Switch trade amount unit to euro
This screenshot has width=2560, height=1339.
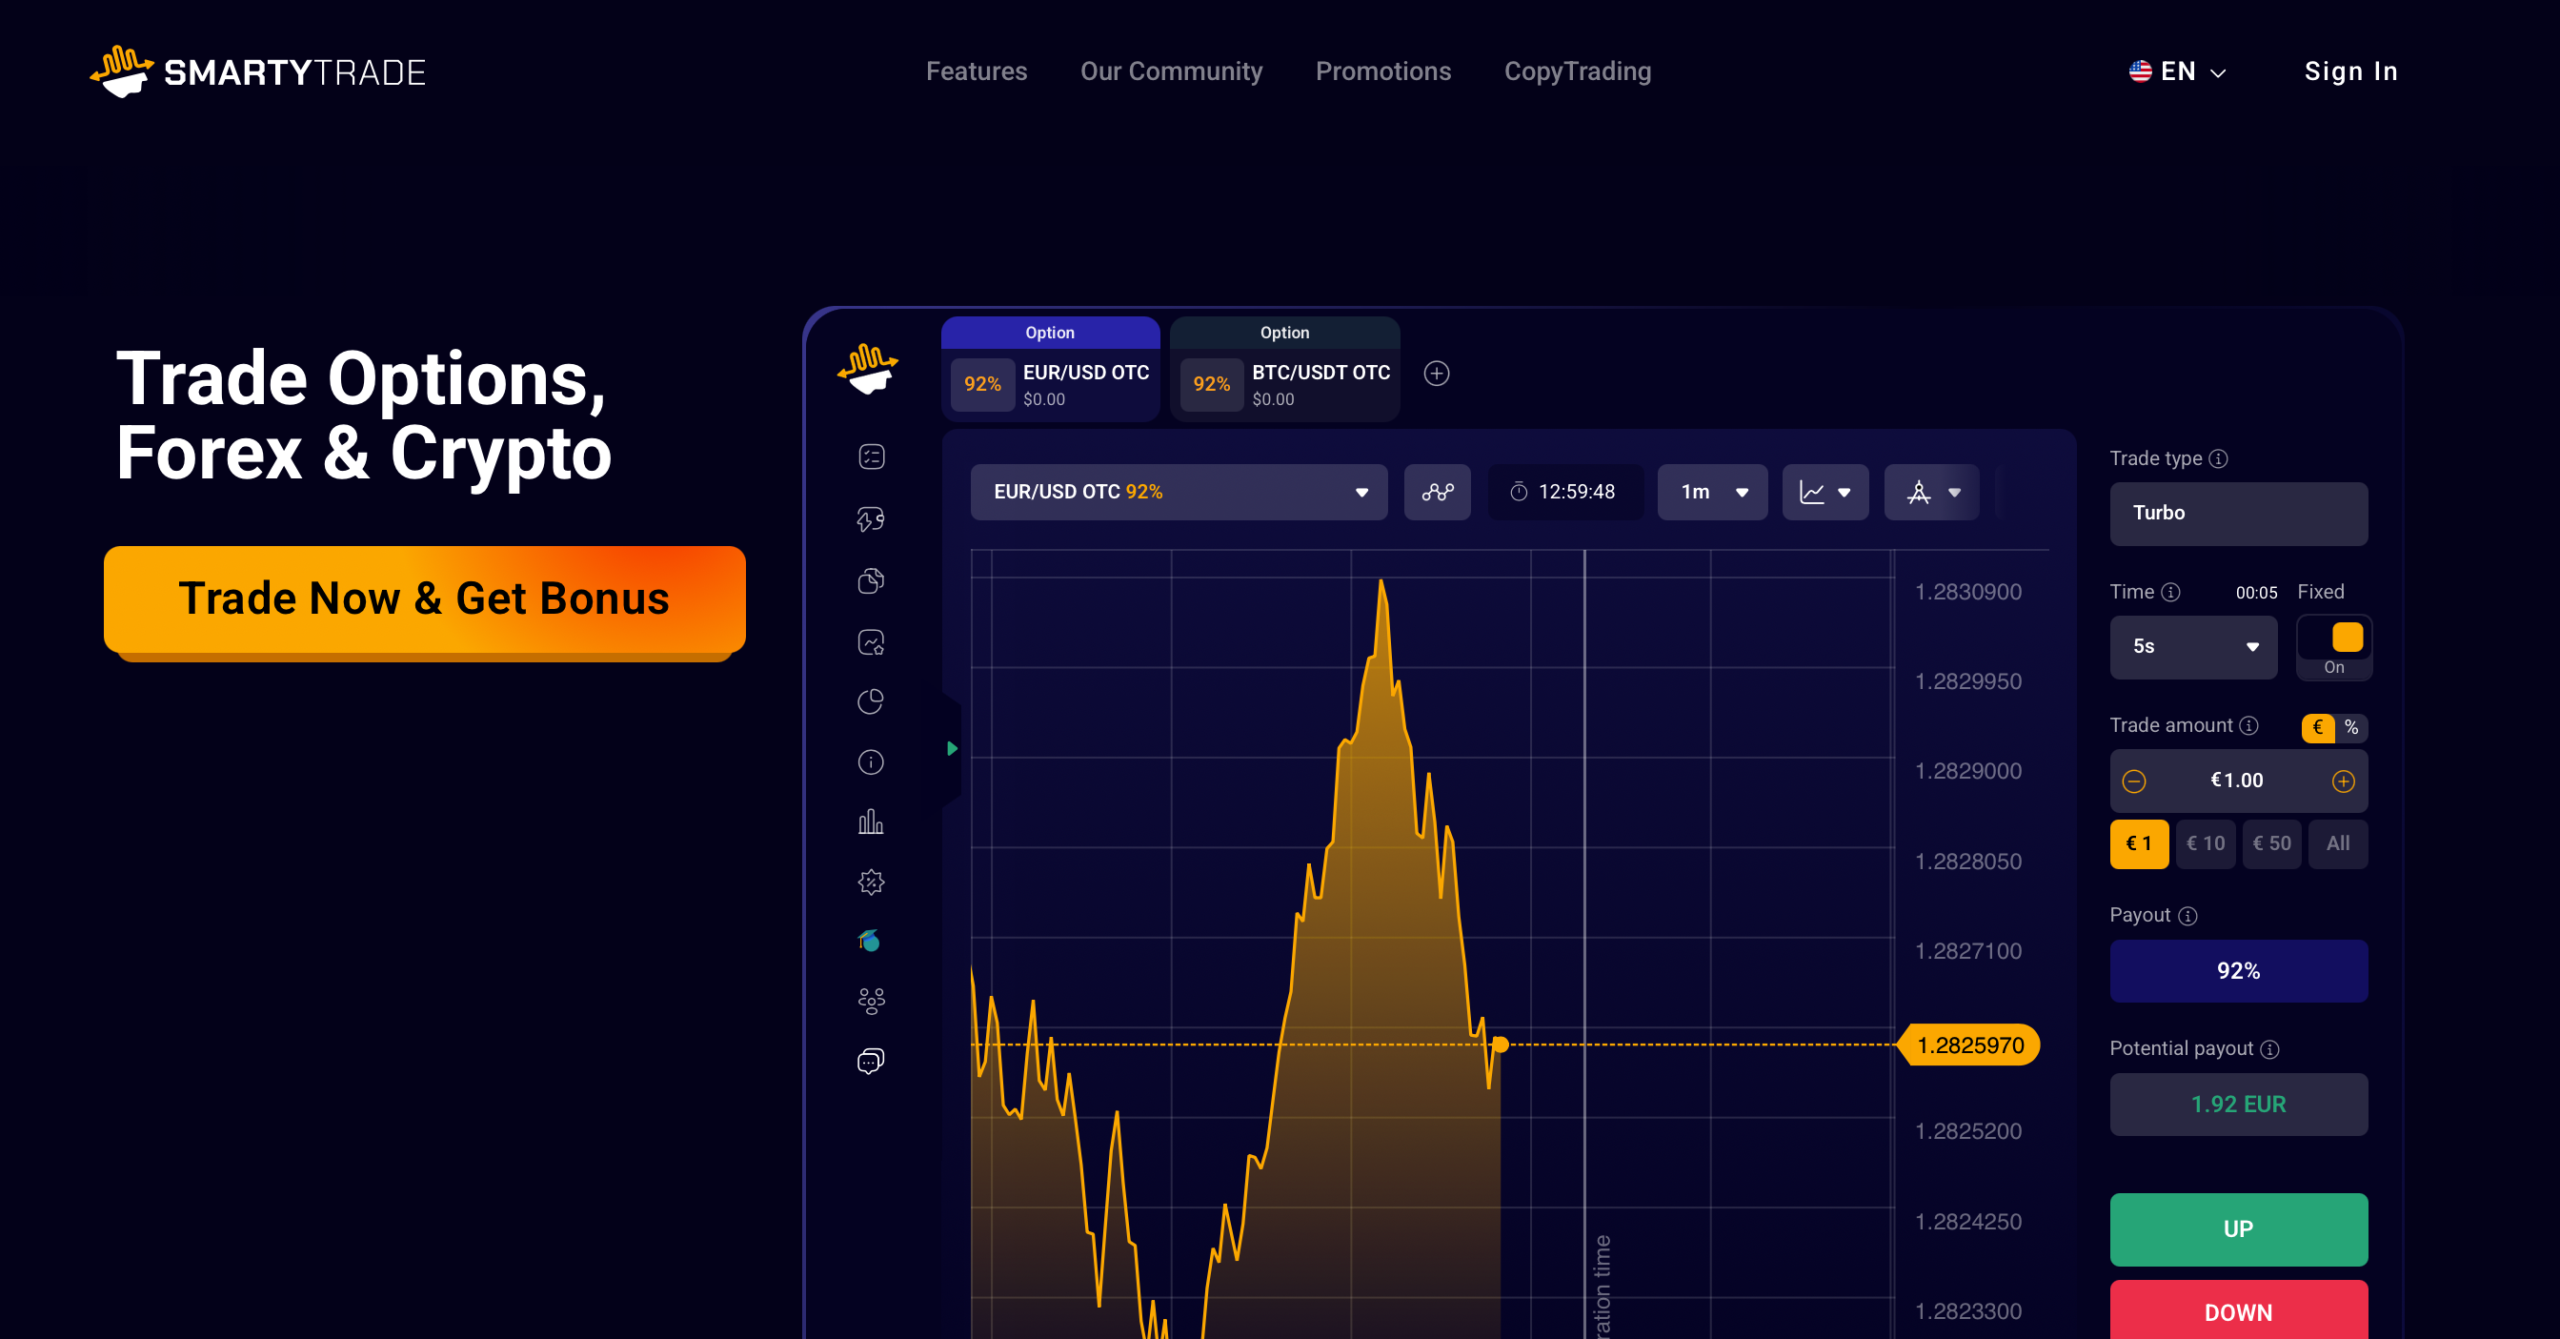(x=2318, y=727)
